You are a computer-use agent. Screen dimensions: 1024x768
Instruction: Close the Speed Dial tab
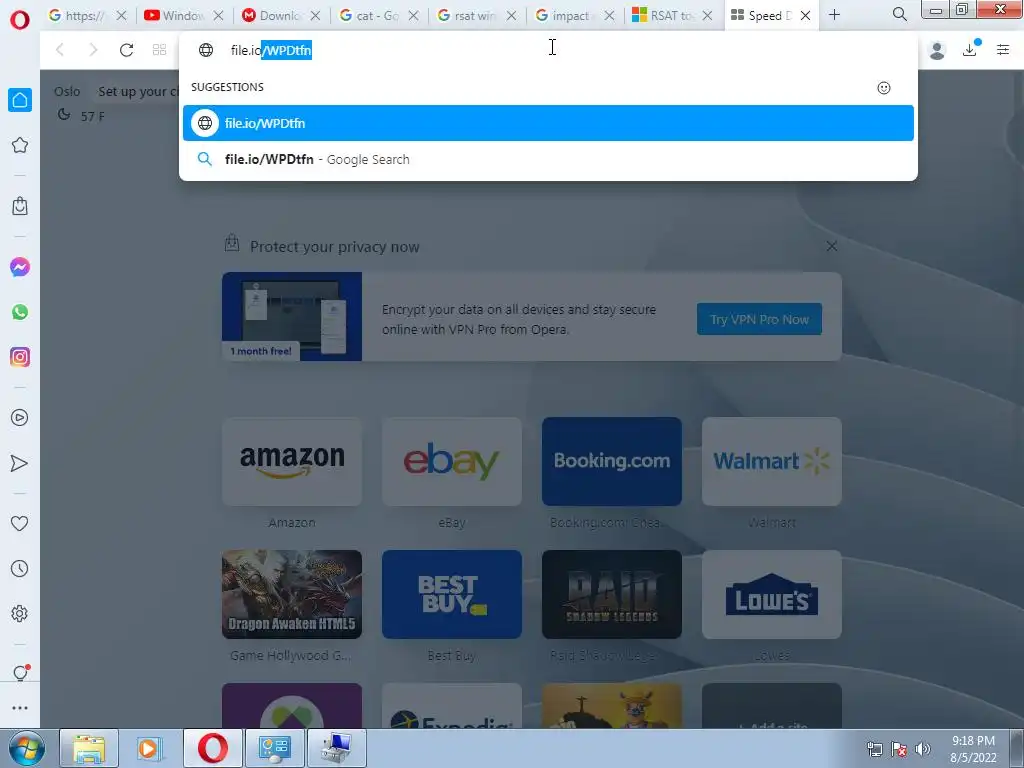(x=805, y=16)
